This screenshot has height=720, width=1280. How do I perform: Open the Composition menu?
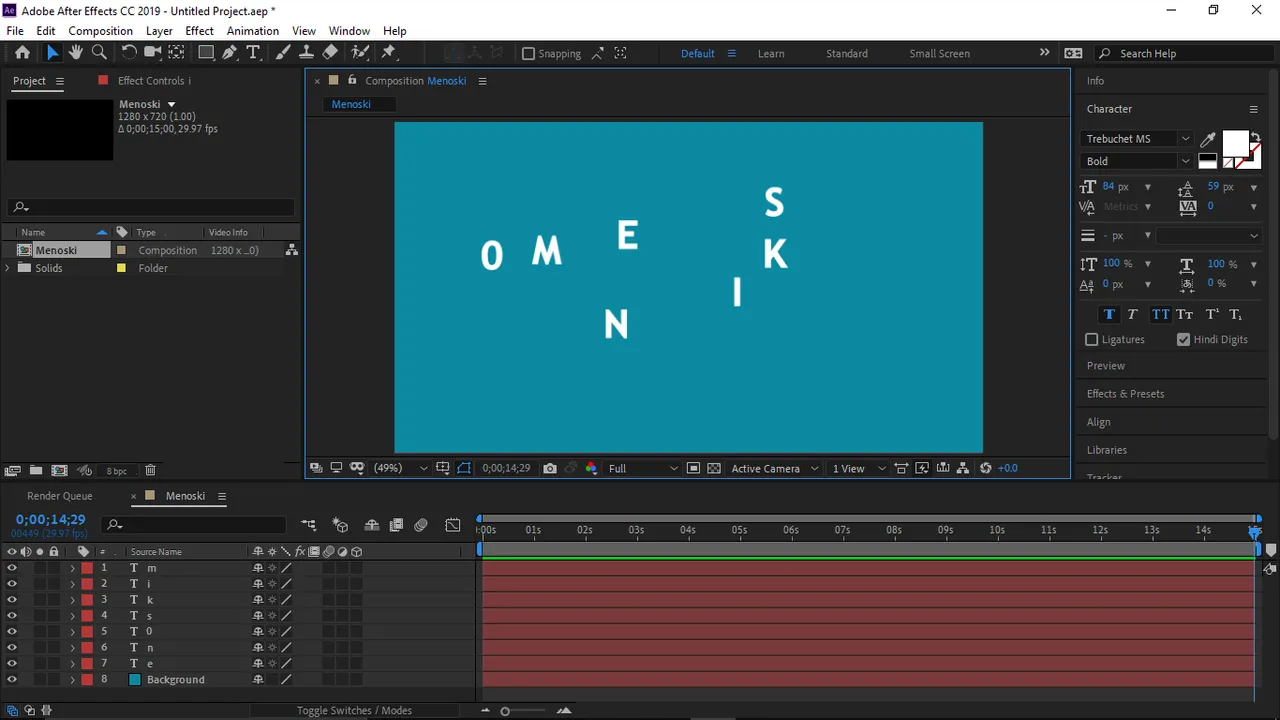point(100,31)
